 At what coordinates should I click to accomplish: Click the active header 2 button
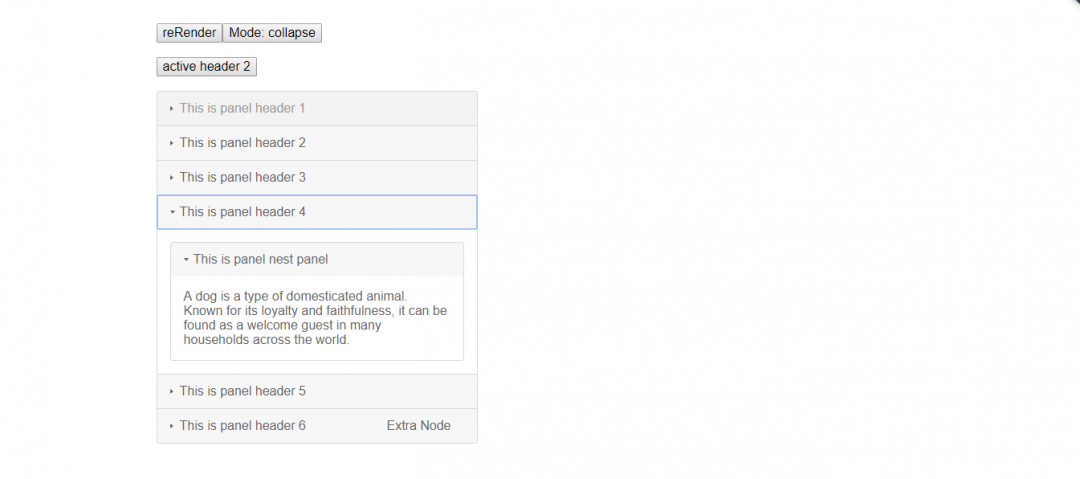[207, 67]
